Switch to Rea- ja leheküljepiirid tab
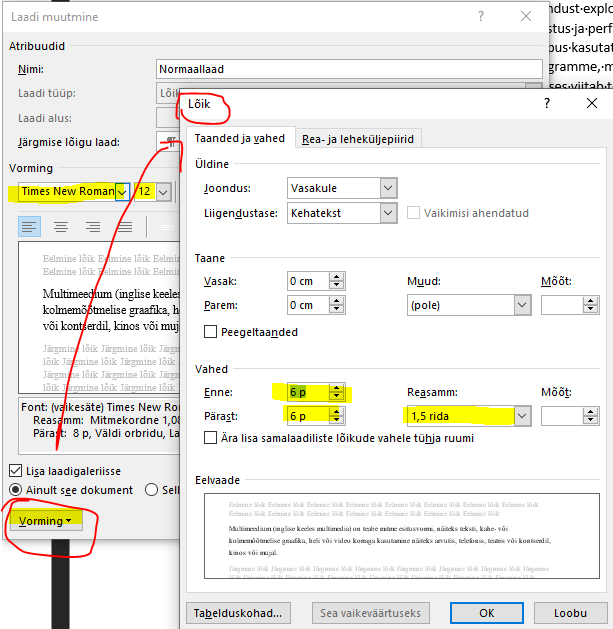The width and height of the screenshot is (613, 629). [x=358, y=139]
